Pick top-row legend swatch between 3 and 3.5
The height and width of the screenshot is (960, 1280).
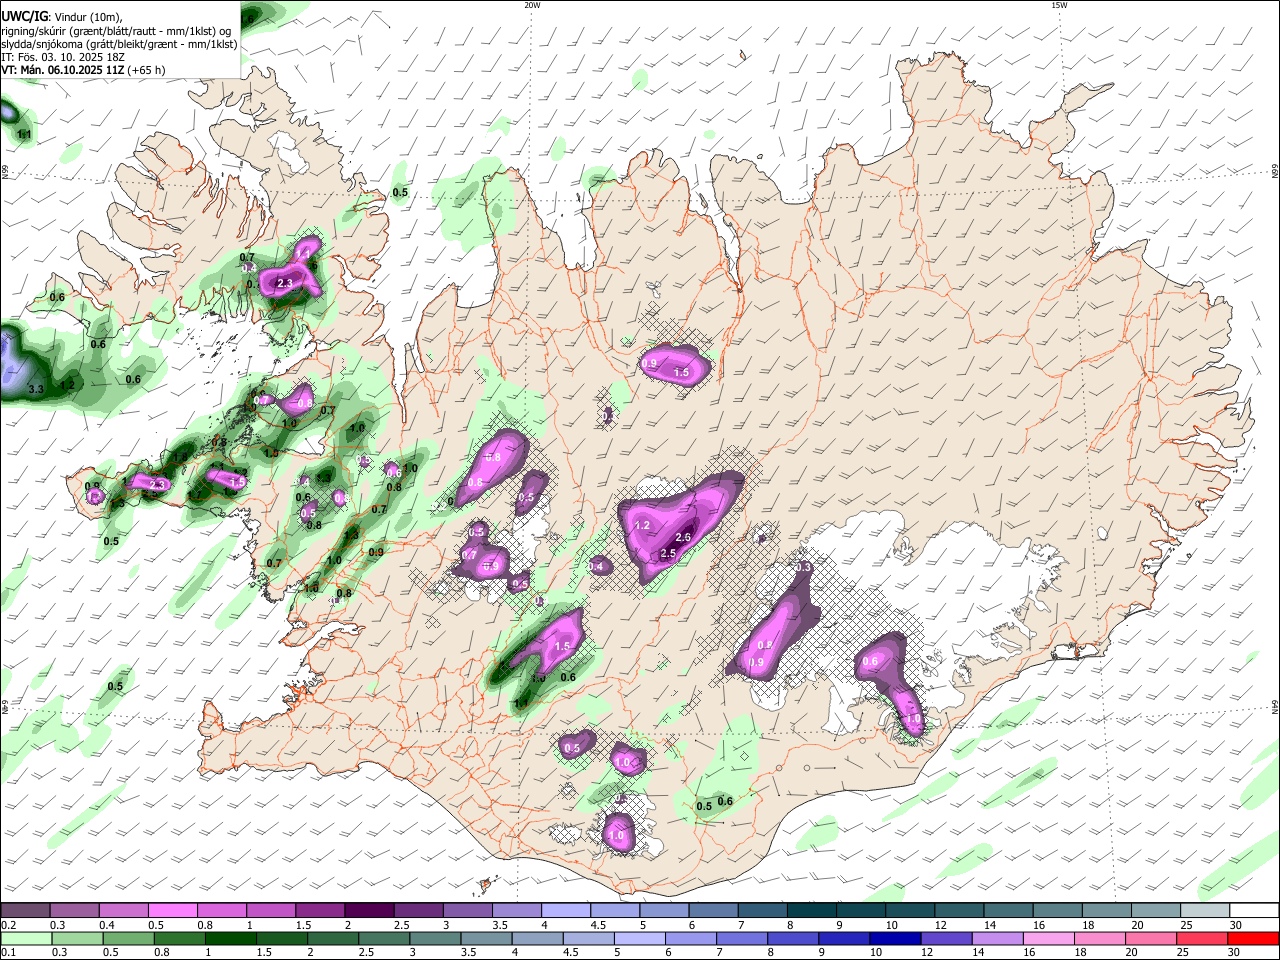coord(467,911)
